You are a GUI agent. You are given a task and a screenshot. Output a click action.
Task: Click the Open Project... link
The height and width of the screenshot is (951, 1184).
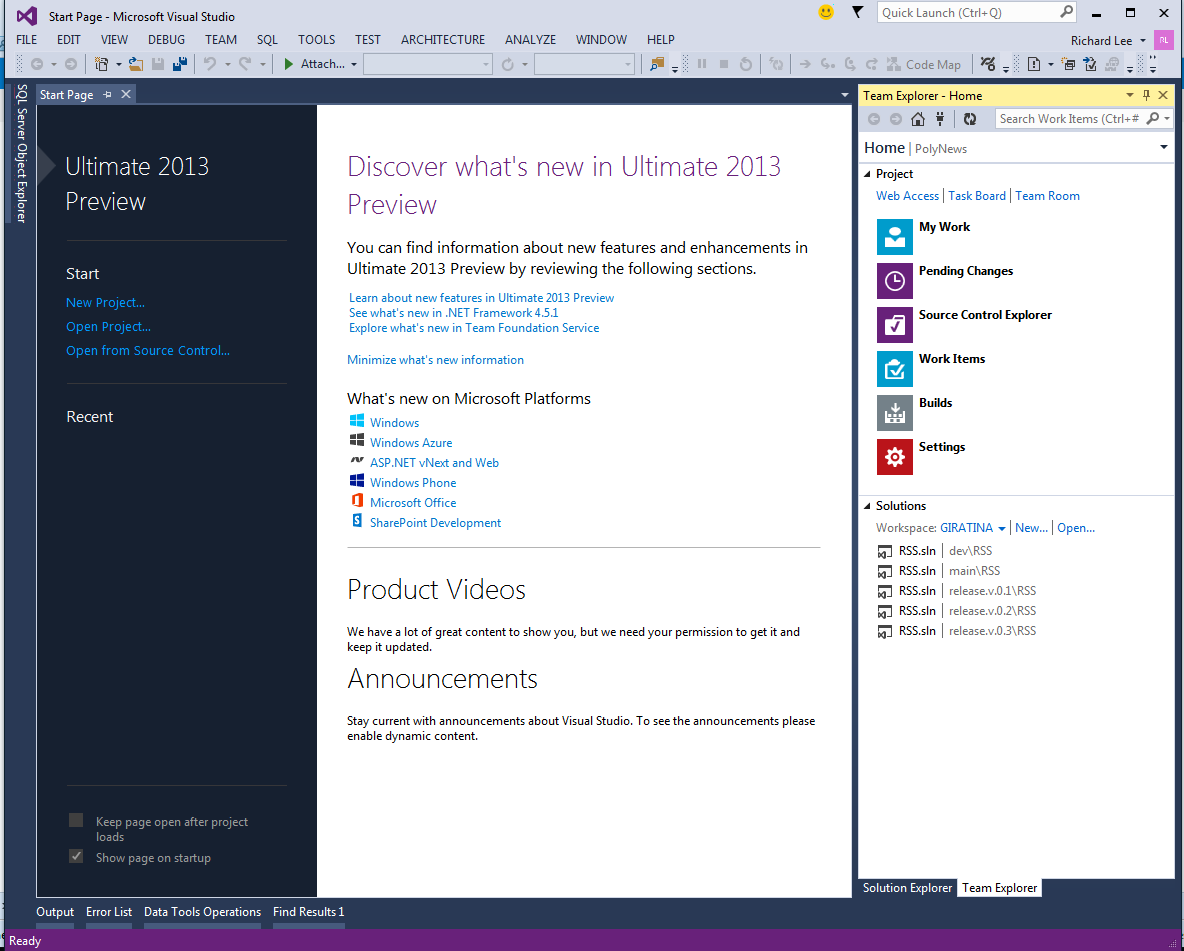pos(108,326)
